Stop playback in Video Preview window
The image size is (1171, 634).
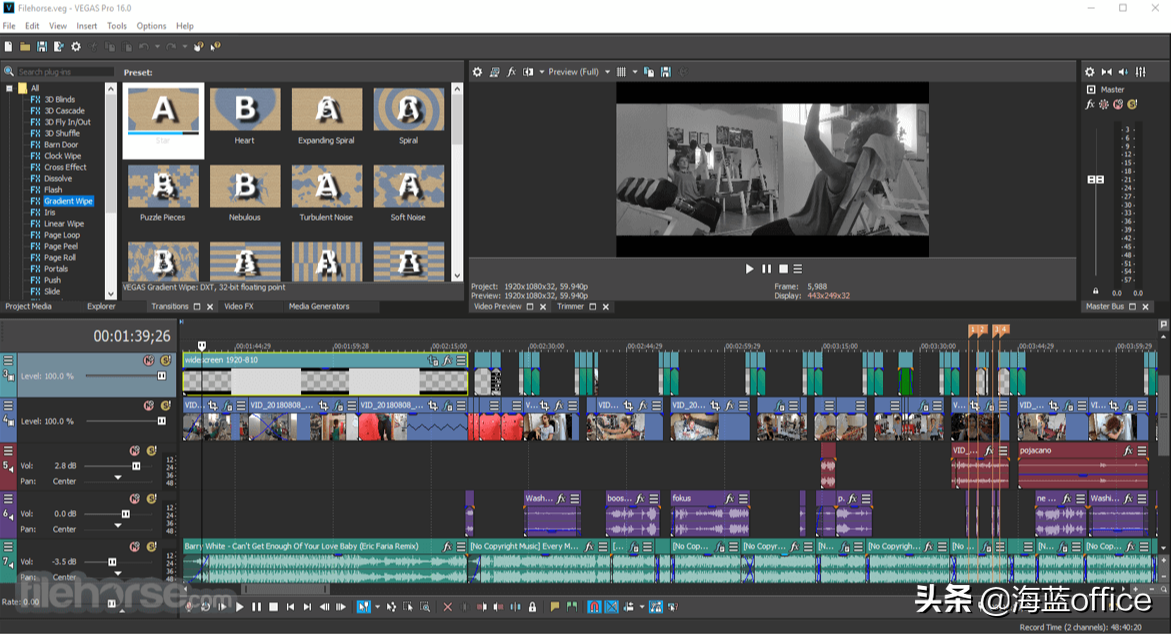(x=783, y=269)
